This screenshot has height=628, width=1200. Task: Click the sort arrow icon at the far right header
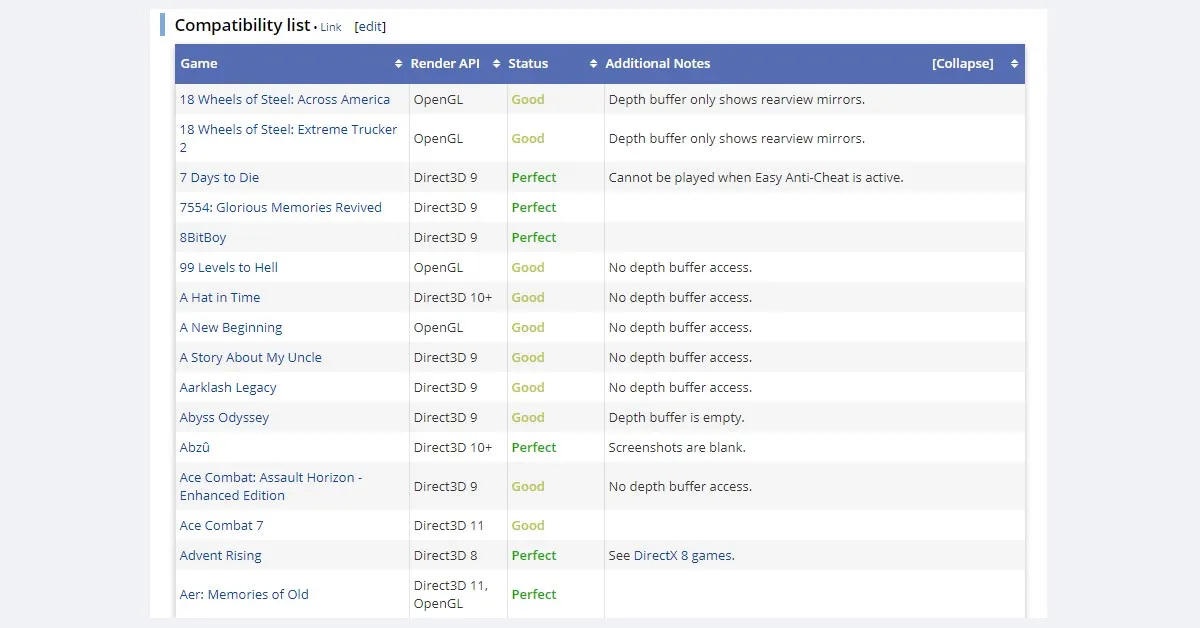click(1014, 63)
